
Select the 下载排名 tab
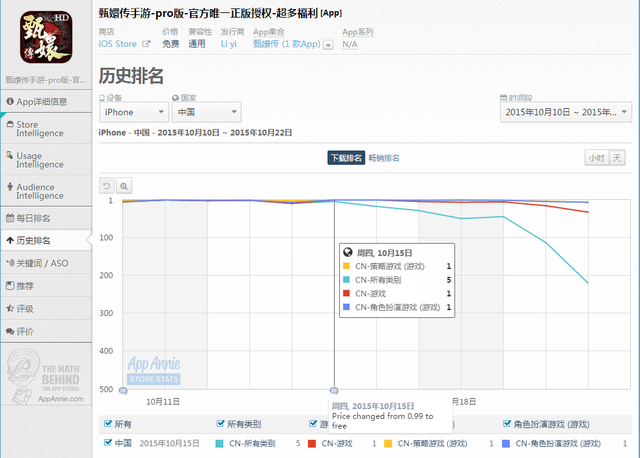pyautogui.click(x=346, y=158)
